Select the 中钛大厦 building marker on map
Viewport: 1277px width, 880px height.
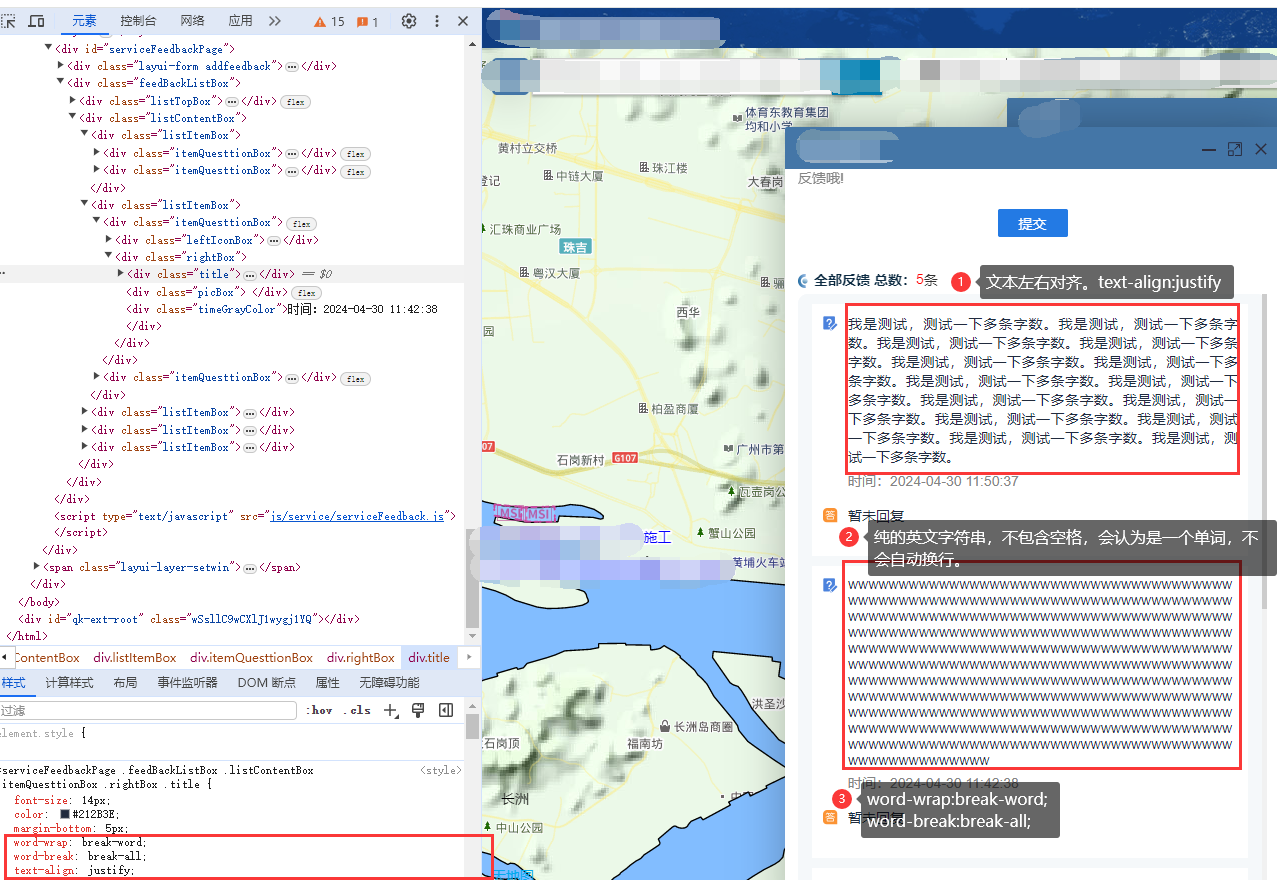pyautogui.click(x=573, y=176)
